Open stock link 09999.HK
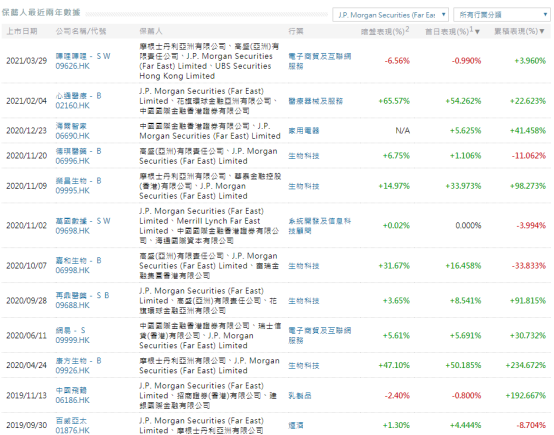Viewport: 554px width, 435px height. [72, 340]
